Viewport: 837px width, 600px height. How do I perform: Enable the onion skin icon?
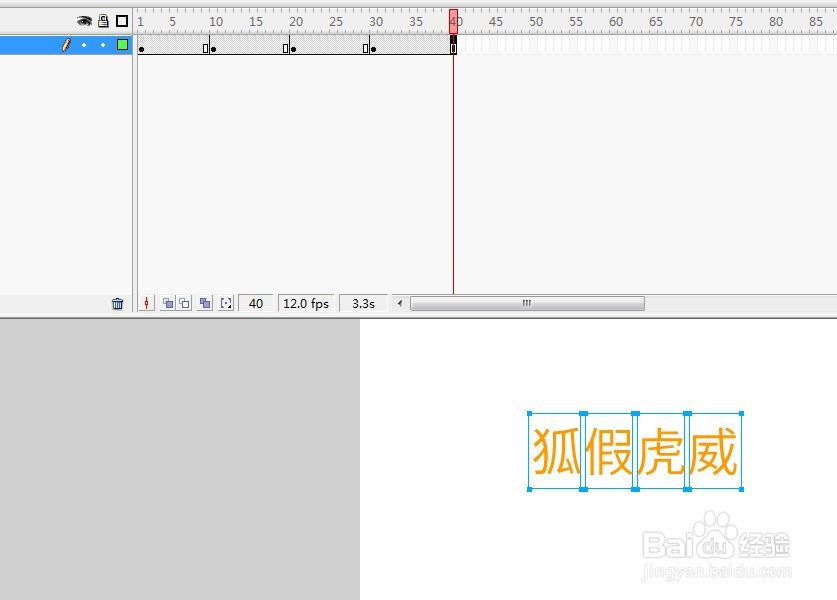pyautogui.click(x=166, y=303)
